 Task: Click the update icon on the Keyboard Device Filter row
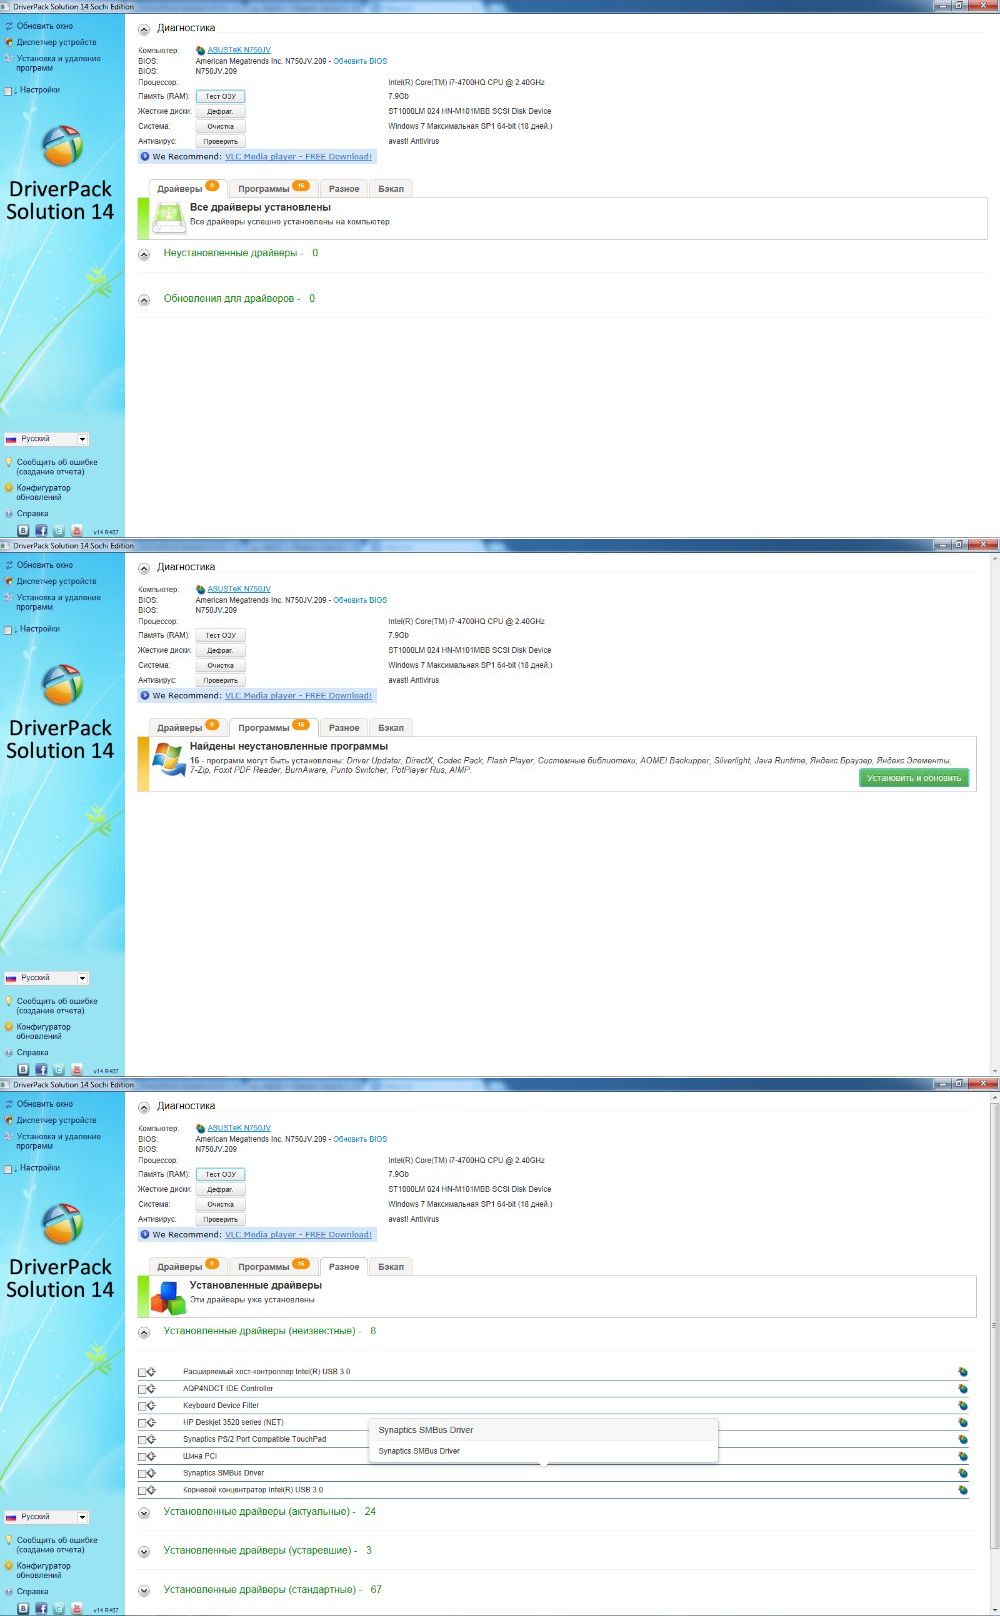click(x=962, y=1406)
